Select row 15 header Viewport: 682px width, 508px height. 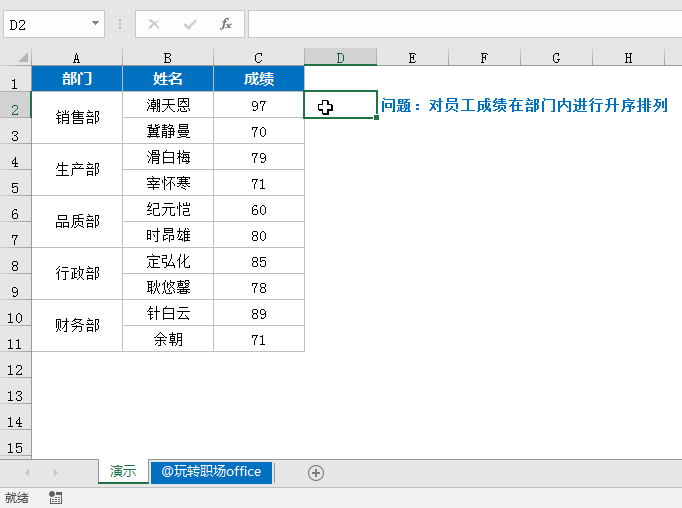[15, 443]
